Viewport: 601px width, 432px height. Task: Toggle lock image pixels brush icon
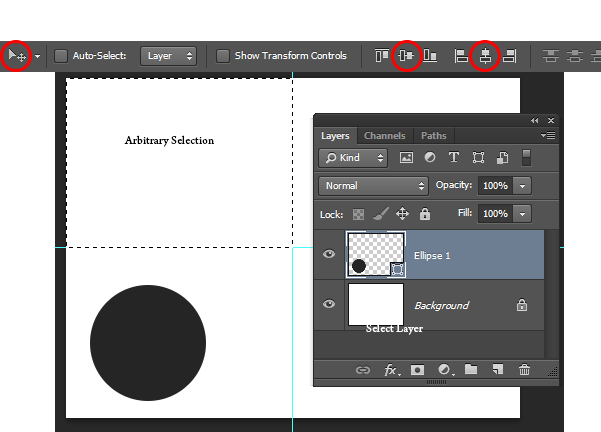[x=381, y=214]
